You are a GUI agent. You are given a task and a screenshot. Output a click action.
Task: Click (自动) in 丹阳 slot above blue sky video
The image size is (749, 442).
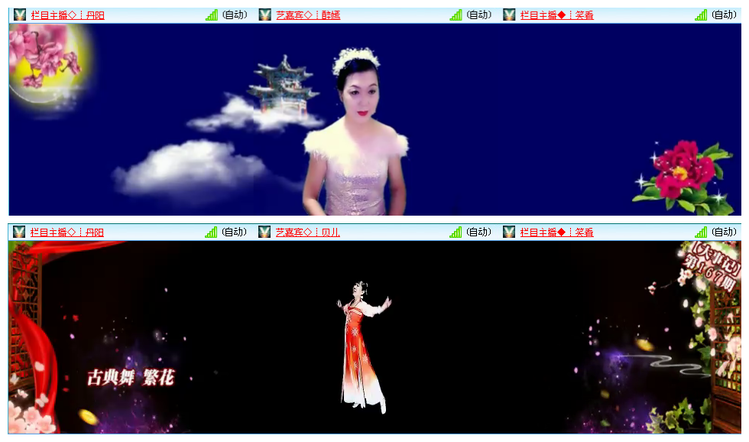pyautogui.click(x=235, y=15)
